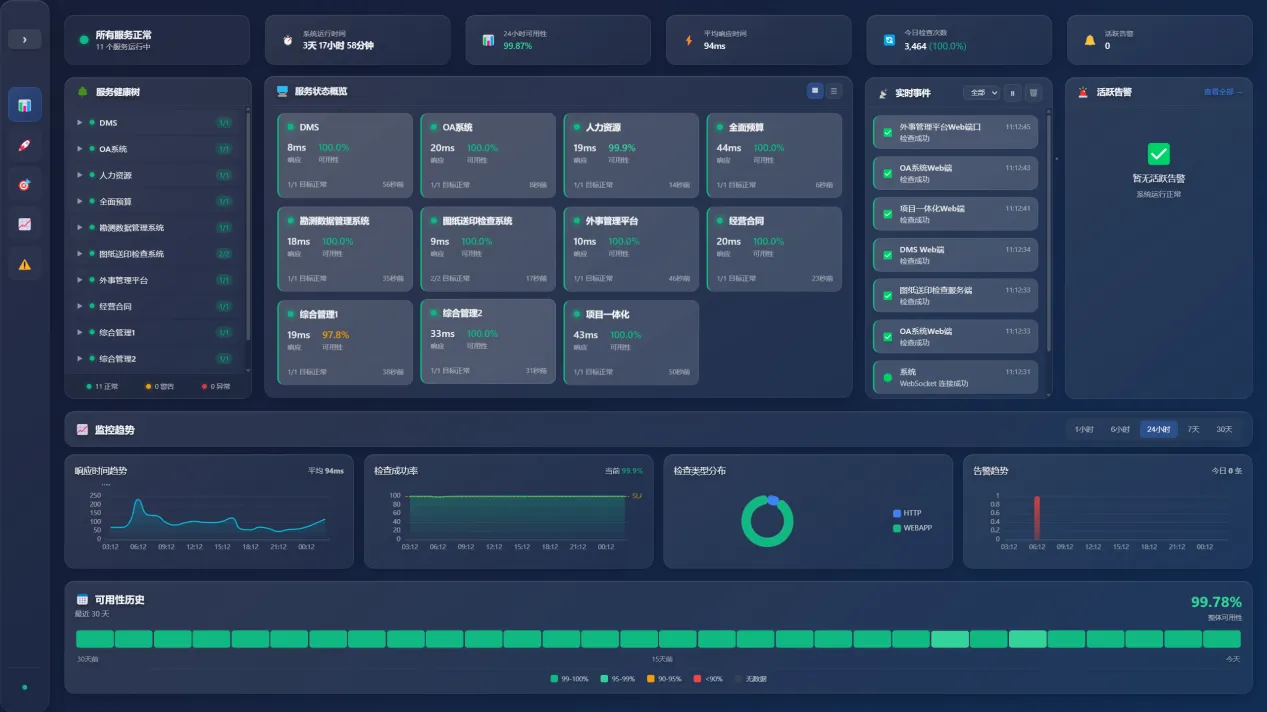
Task: Open the target icon in sidebar
Action: point(24,185)
